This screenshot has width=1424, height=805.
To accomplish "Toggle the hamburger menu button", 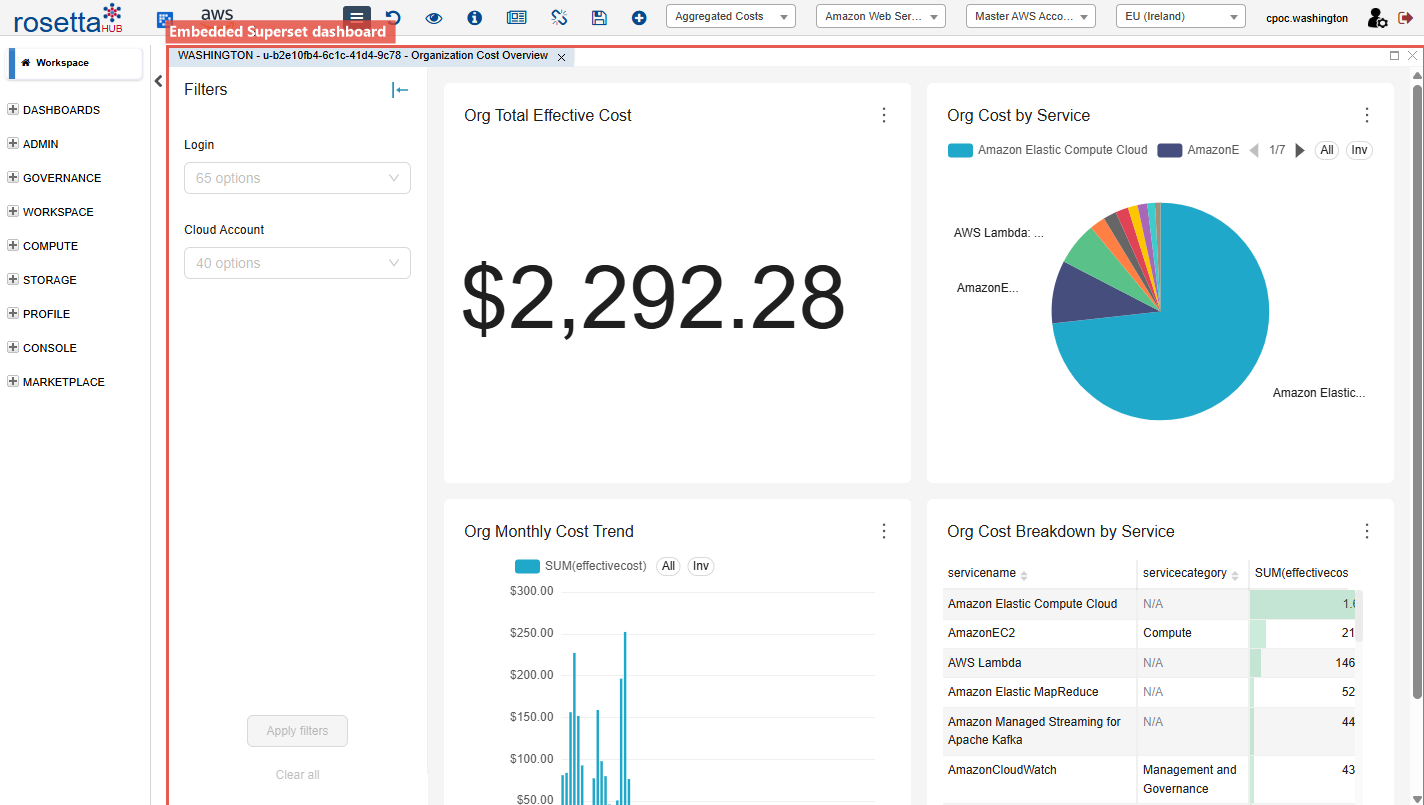I will (x=356, y=17).
